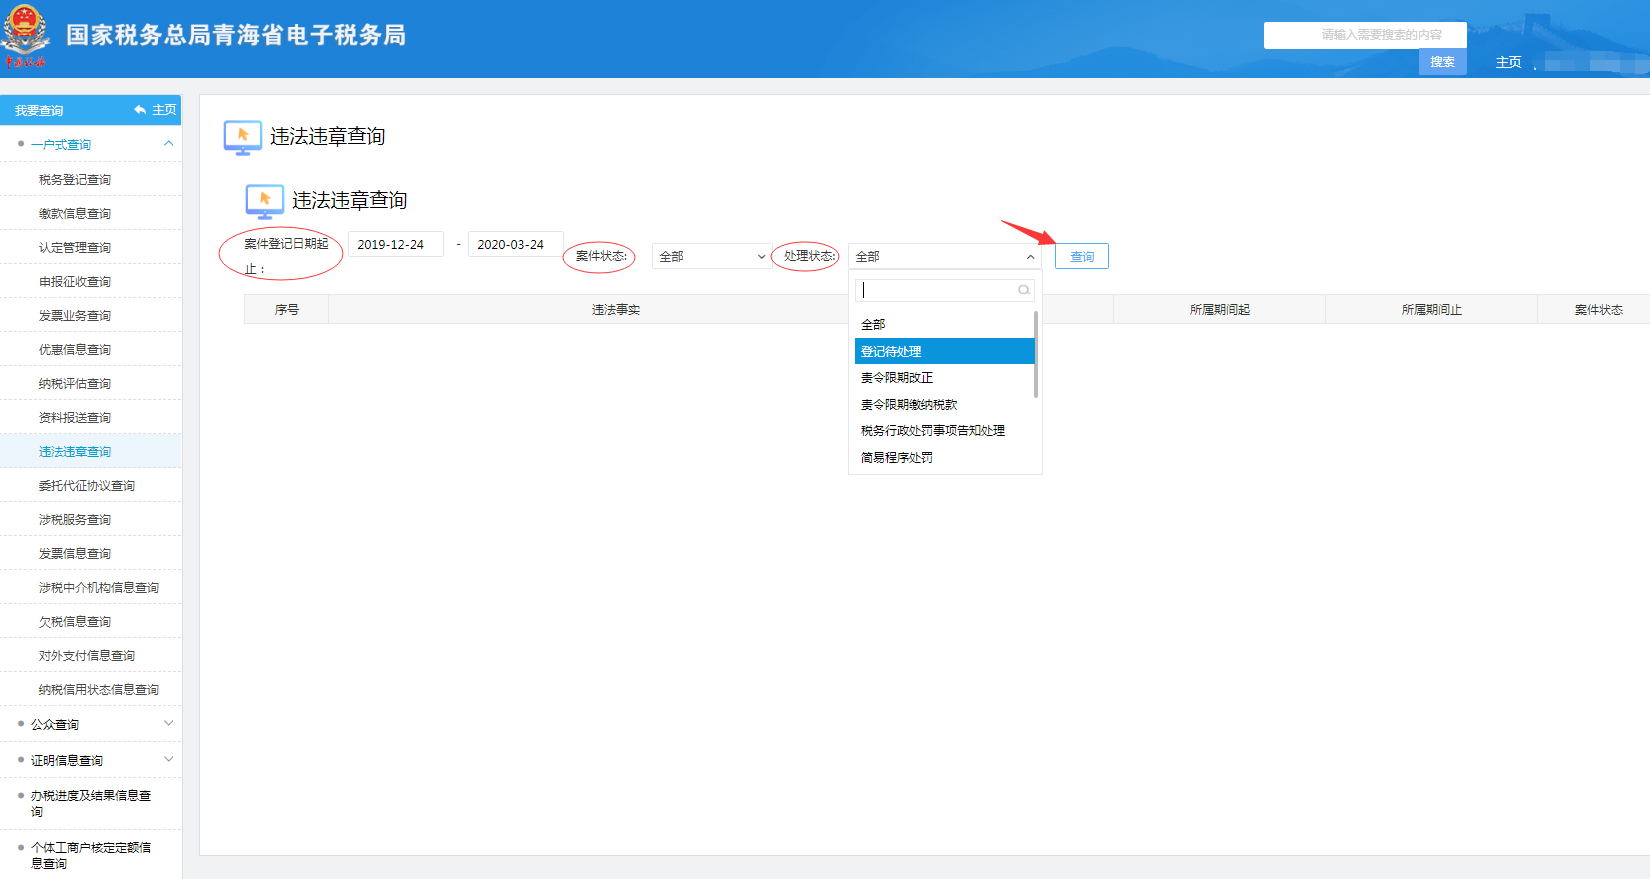Select 登记待处理 option

(944, 351)
